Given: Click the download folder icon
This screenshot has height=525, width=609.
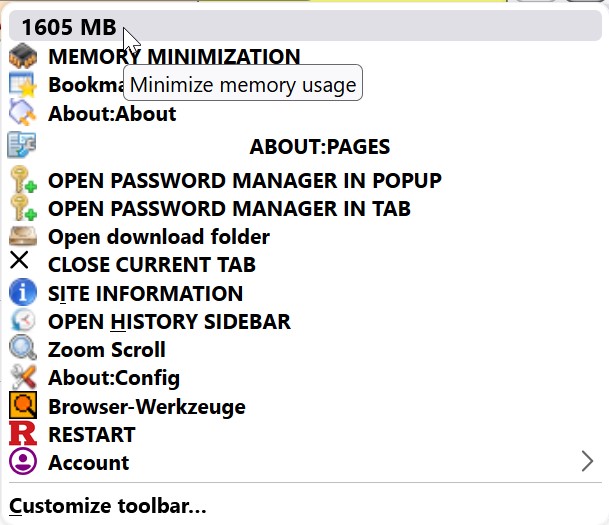Looking at the screenshot, I should (22, 237).
